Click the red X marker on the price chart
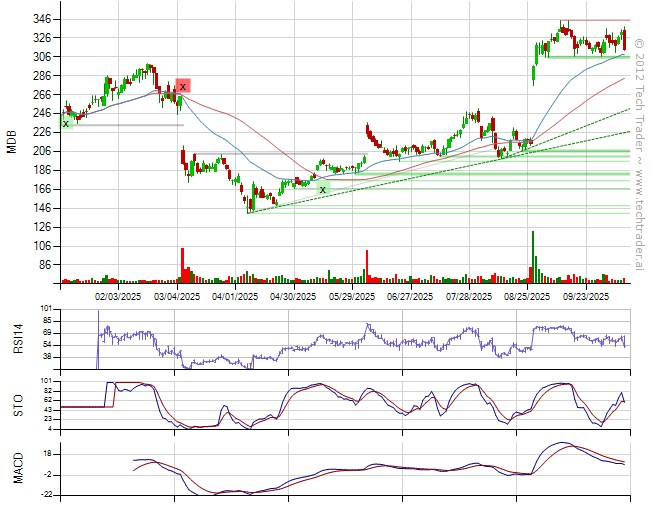This screenshot has width=657, height=514. pyautogui.click(x=183, y=86)
